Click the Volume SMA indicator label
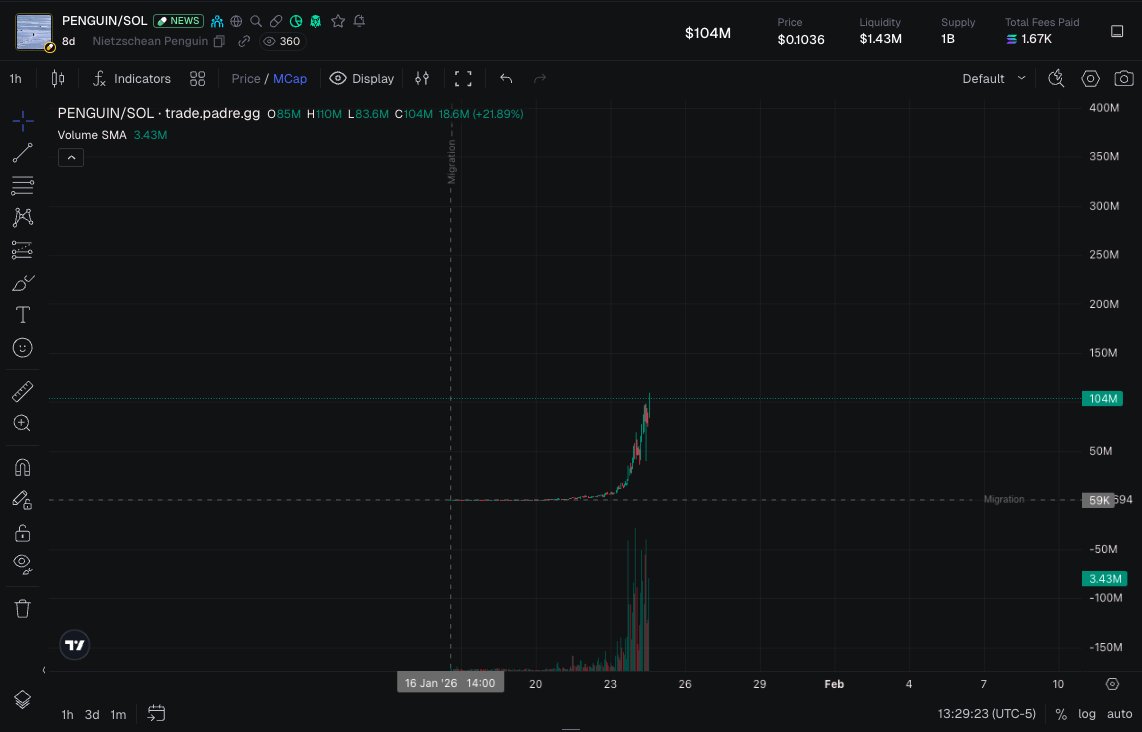1142x732 pixels. (92, 135)
